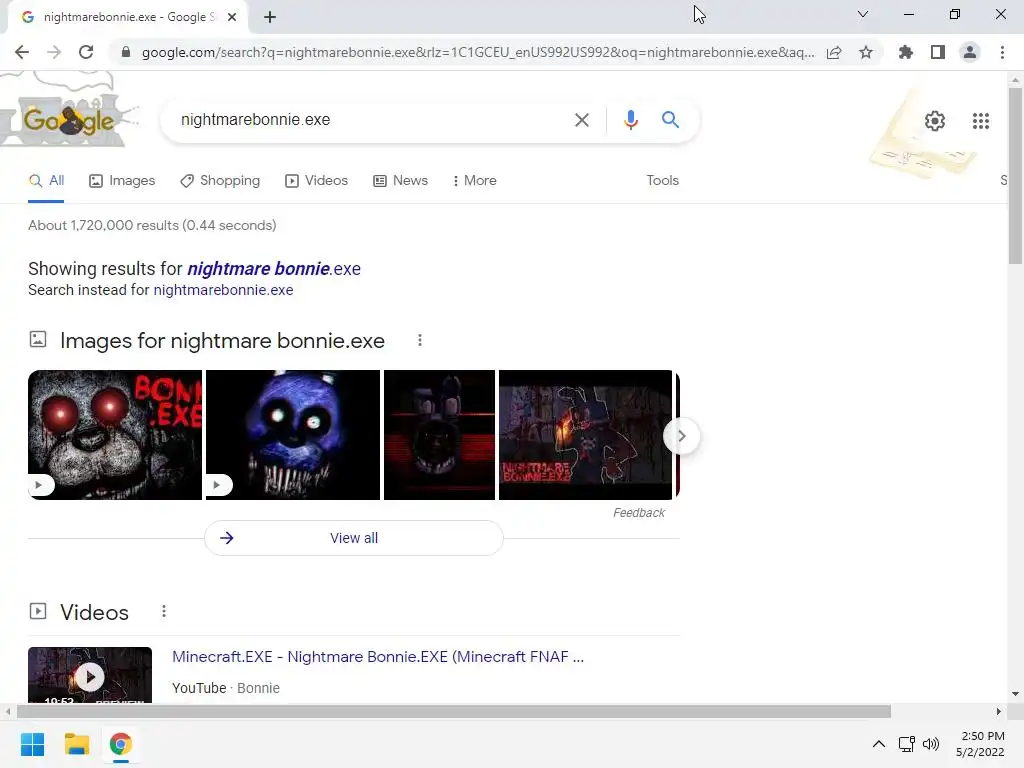Open volume control in system tray
The width and height of the screenshot is (1024, 768).
931,744
